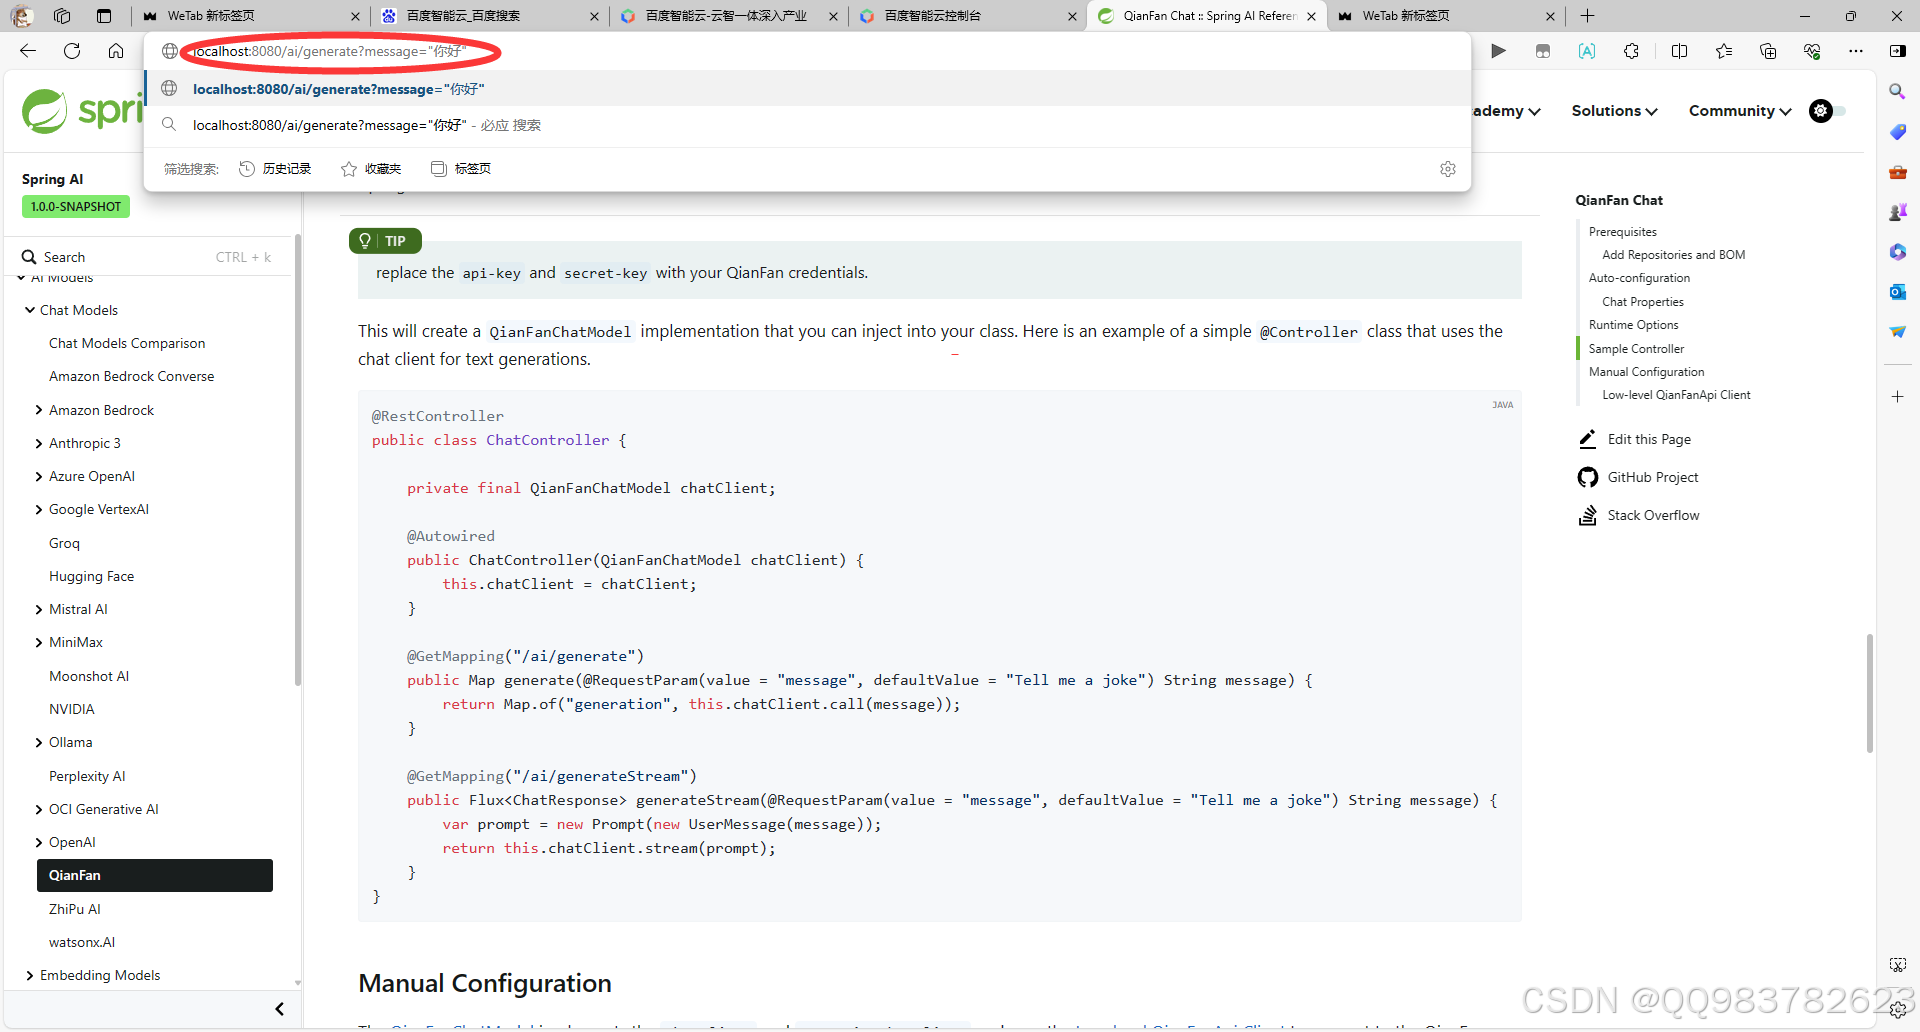
Task: Expand Embedding Models section
Action: [x=30, y=975]
